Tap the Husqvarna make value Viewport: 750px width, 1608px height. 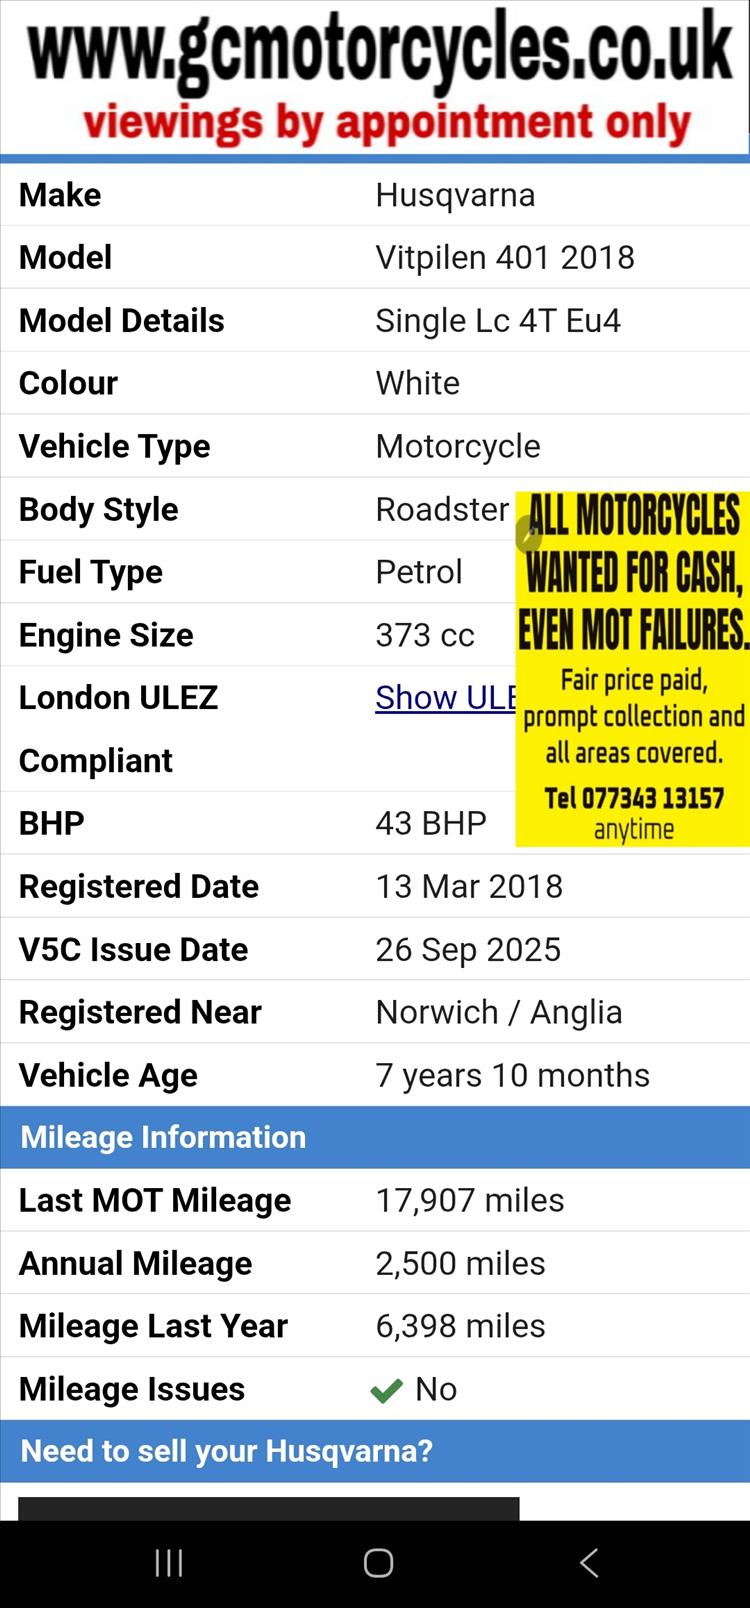[x=455, y=195]
